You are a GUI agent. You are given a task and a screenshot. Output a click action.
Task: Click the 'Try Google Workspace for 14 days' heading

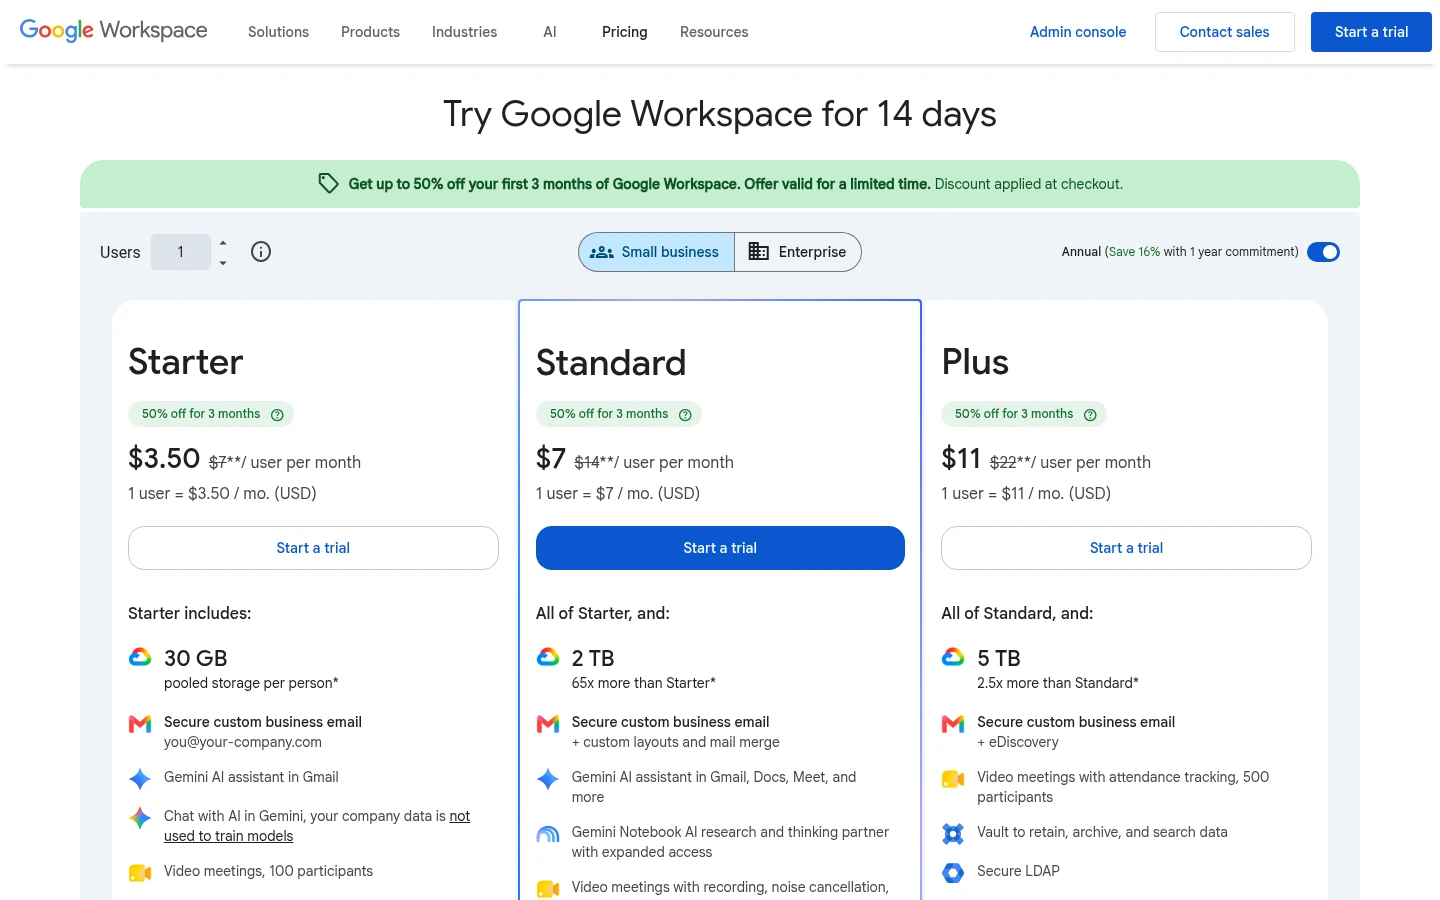tap(720, 114)
